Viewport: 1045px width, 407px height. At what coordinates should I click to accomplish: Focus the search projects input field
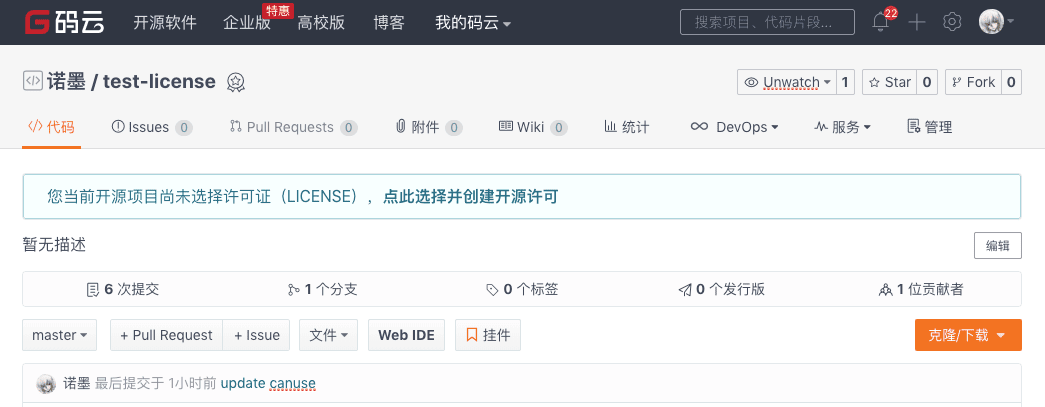pos(767,22)
